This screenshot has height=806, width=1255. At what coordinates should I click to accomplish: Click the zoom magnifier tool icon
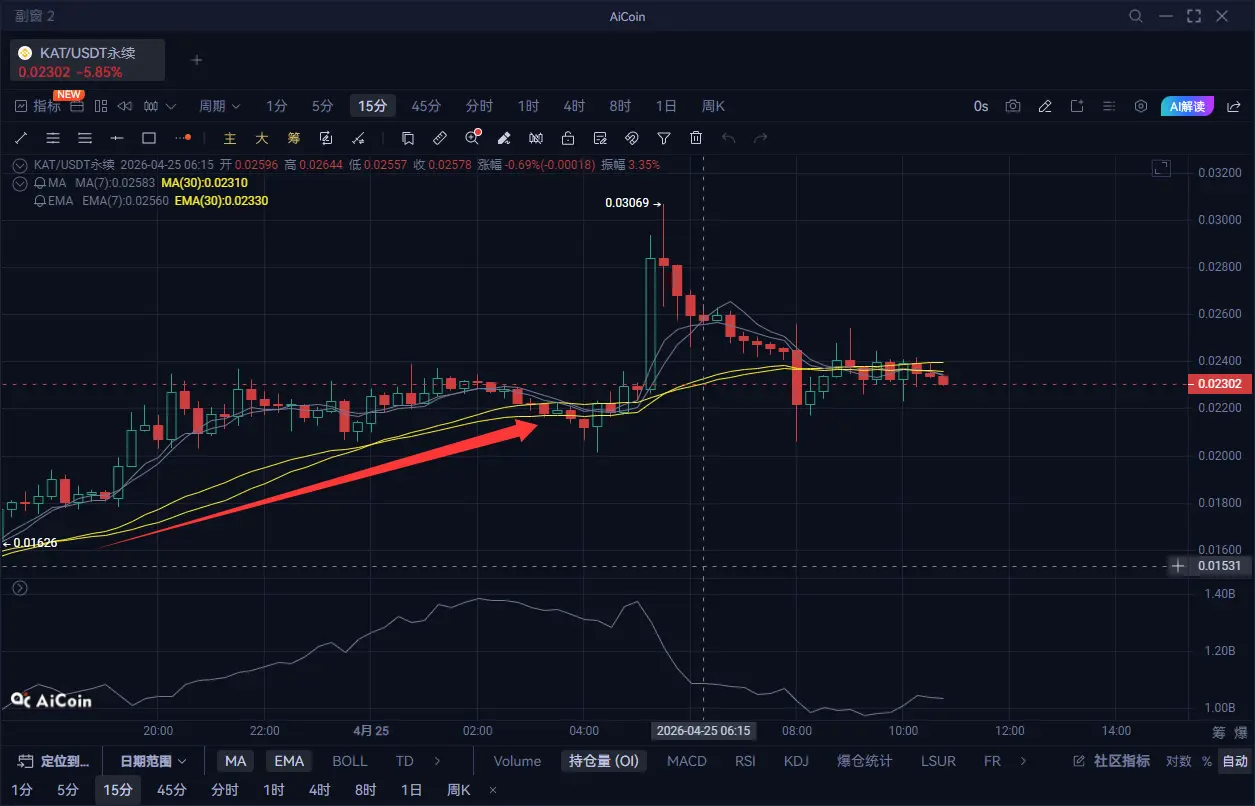tap(472, 138)
